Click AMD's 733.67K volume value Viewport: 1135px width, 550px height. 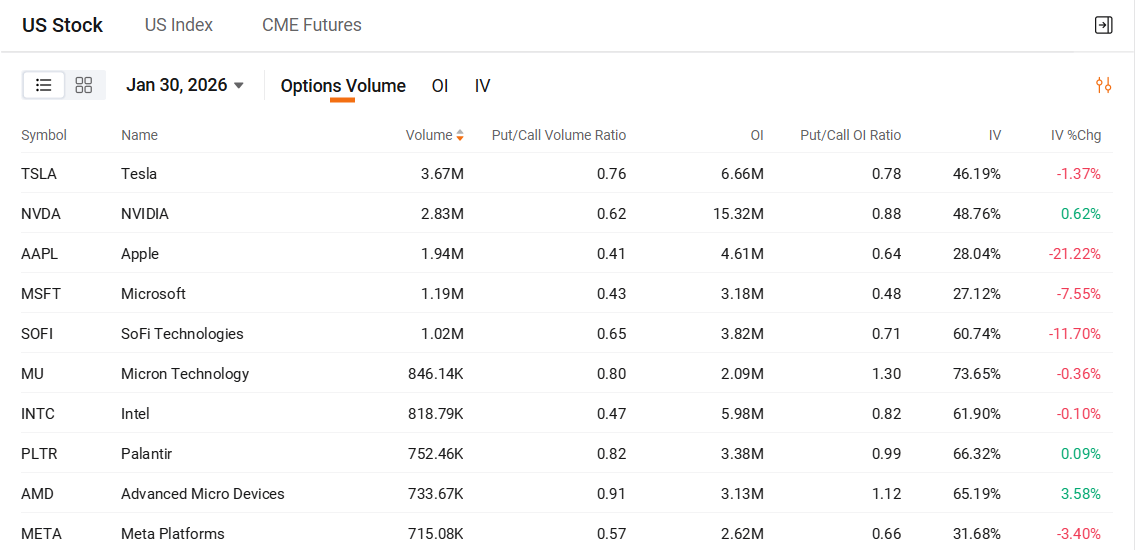(x=436, y=494)
